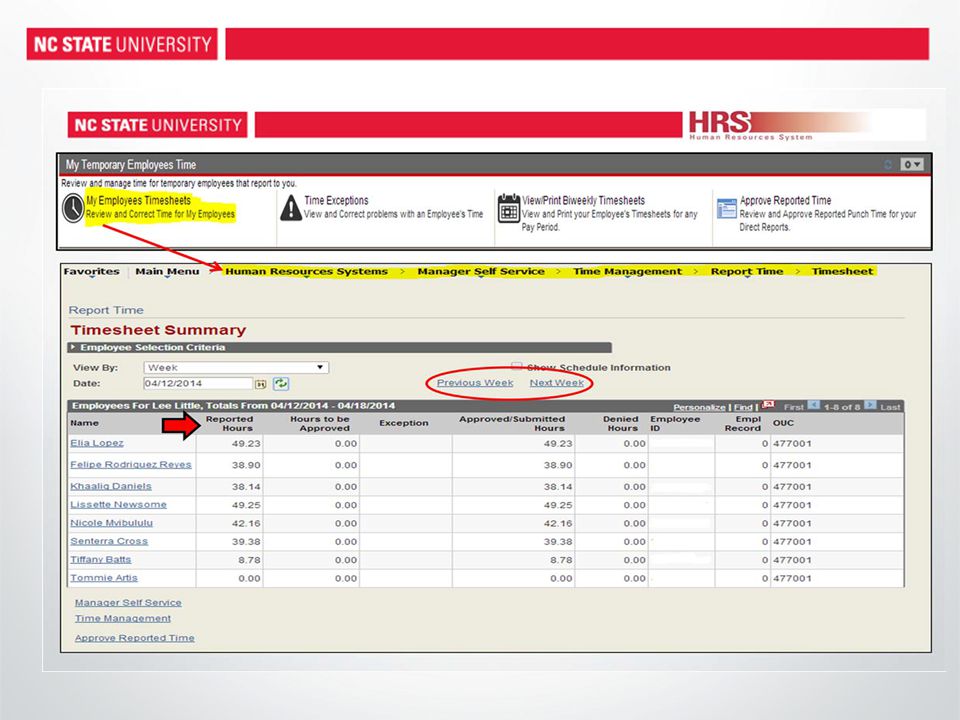Open Lissette Newsome's timesheet
The height and width of the screenshot is (720, 960).
pyautogui.click(x=118, y=504)
